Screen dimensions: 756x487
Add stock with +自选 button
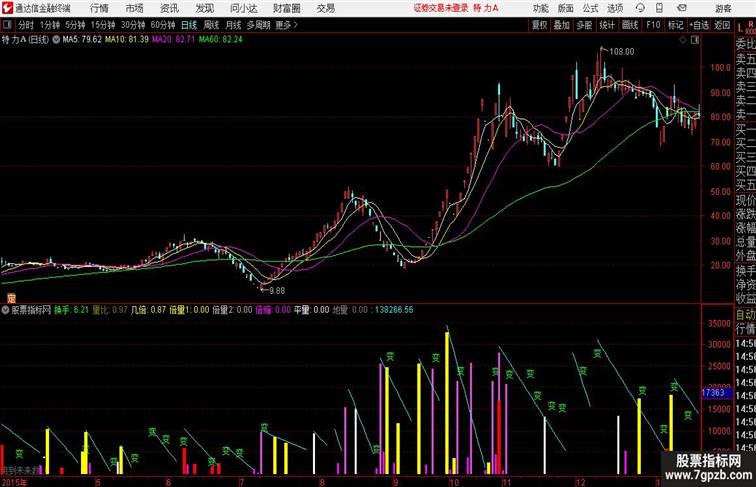pyautogui.click(x=699, y=25)
